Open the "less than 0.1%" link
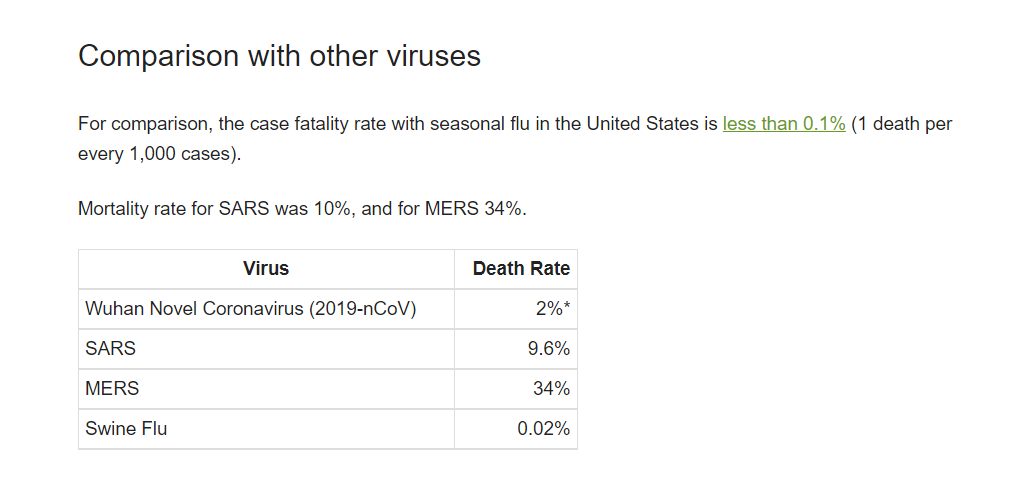1022x496 pixels. [784, 124]
